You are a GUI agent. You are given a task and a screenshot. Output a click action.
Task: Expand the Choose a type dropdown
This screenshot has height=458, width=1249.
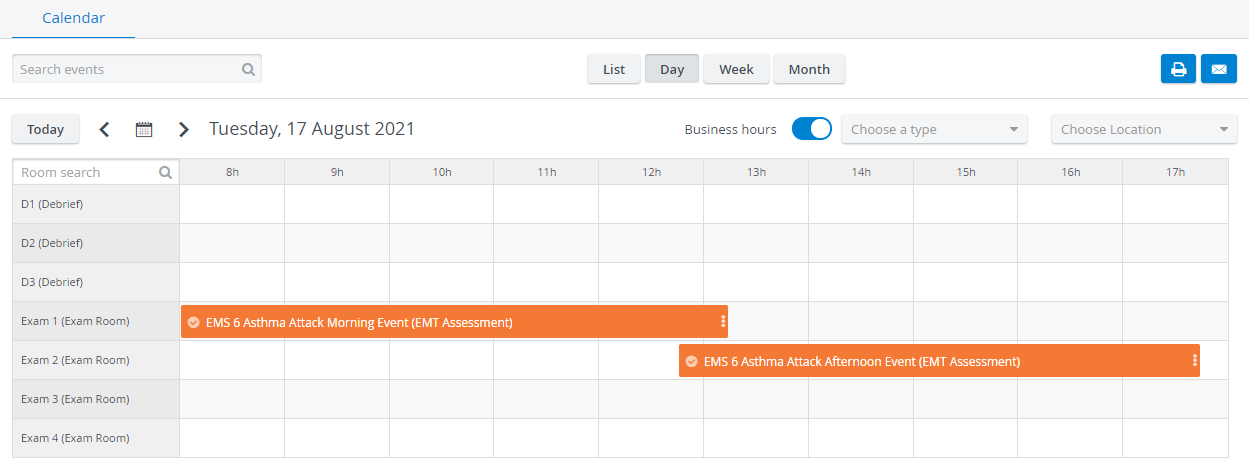pos(934,129)
